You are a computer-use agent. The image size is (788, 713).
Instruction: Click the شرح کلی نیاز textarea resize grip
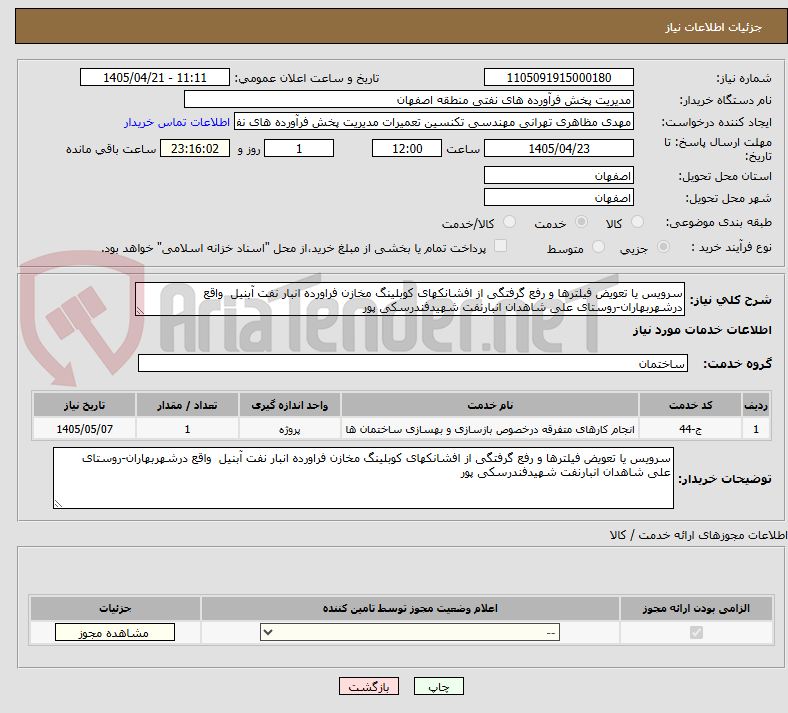(140, 311)
